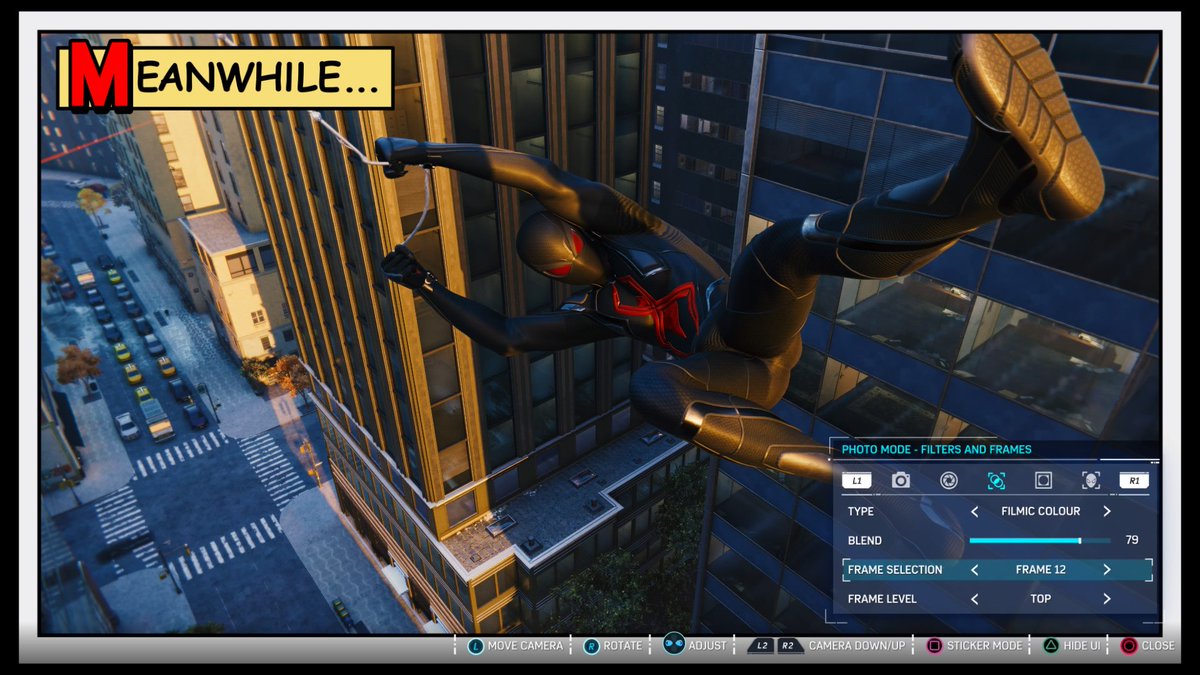Click the L2 camera down icon
This screenshot has height=675, width=1200.
[762, 646]
